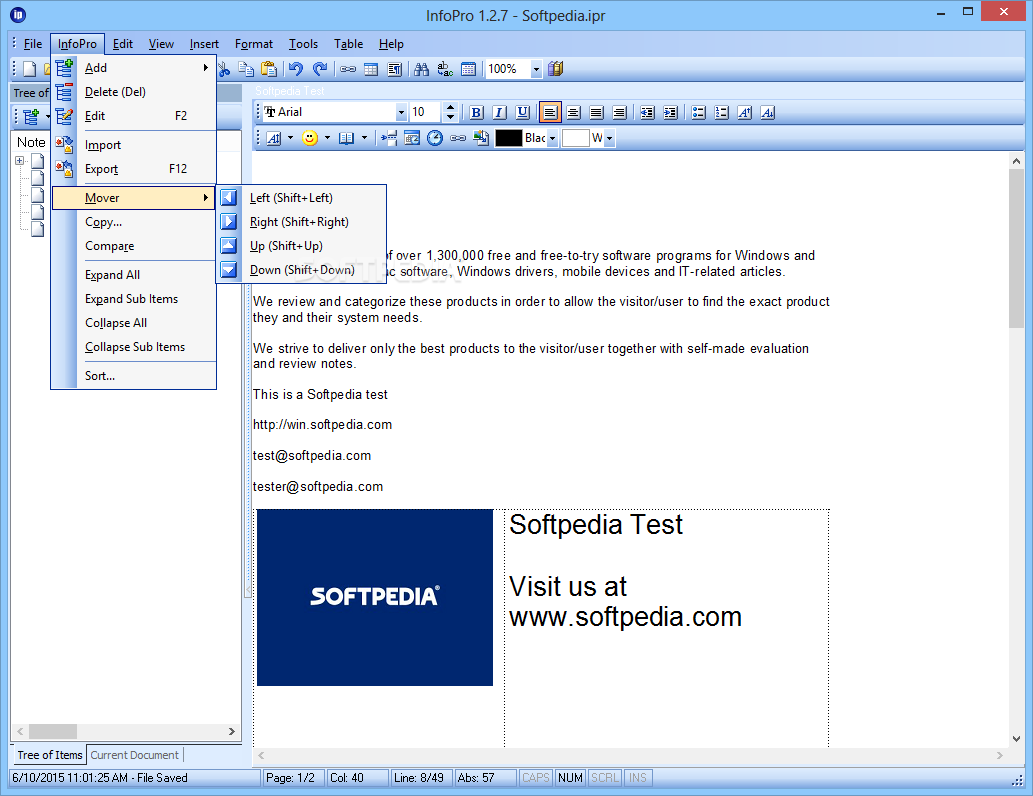Viewport: 1033px width, 796px height.
Task: Select Export F12 menu entry
Action: 134,169
